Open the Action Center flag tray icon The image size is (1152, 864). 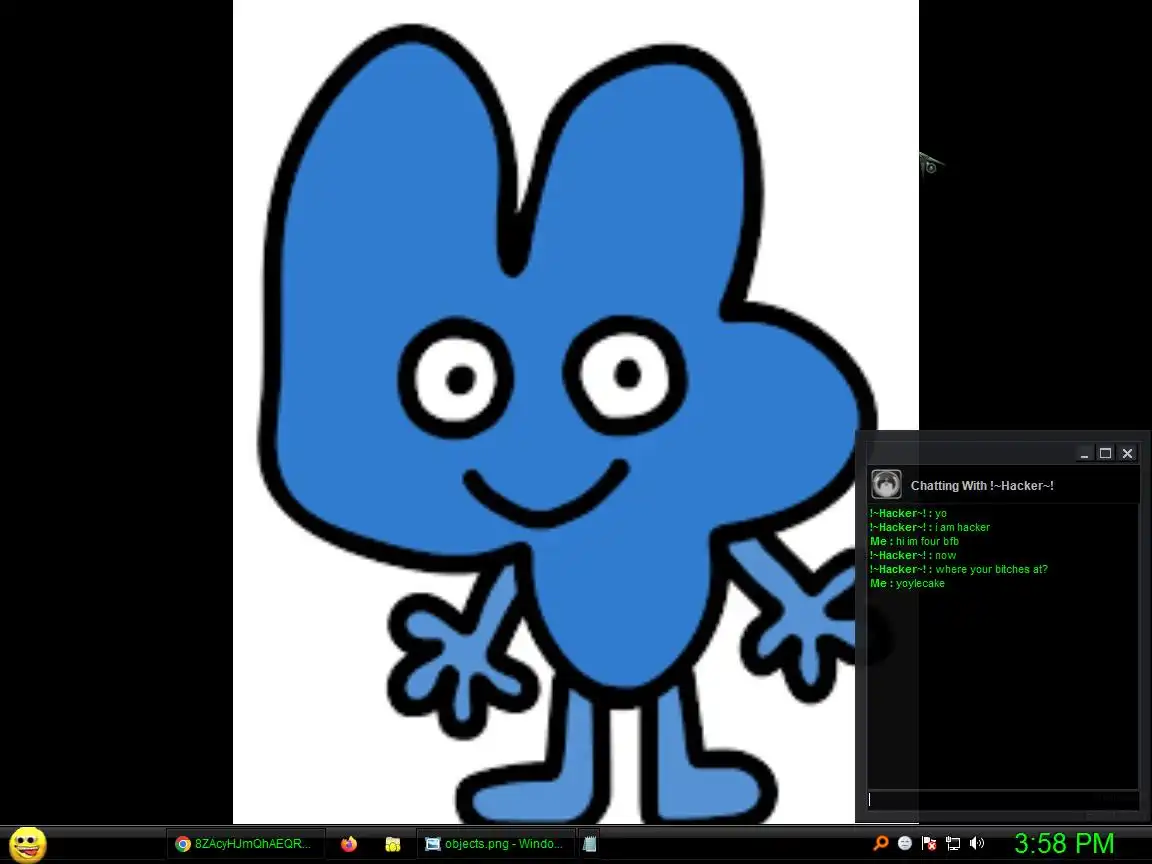(x=929, y=843)
